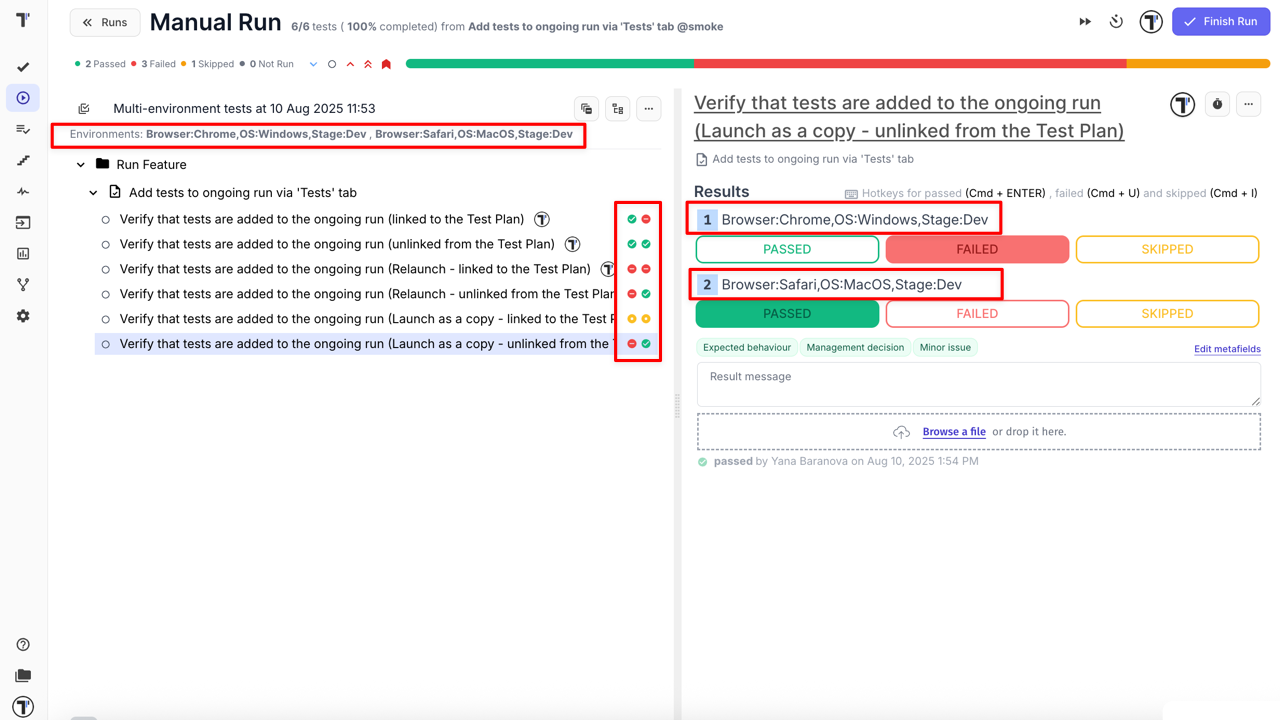Image resolution: width=1280 pixels, height=720 pixels.
Task: Click the Finish Run button
Action: (1220, 22)
